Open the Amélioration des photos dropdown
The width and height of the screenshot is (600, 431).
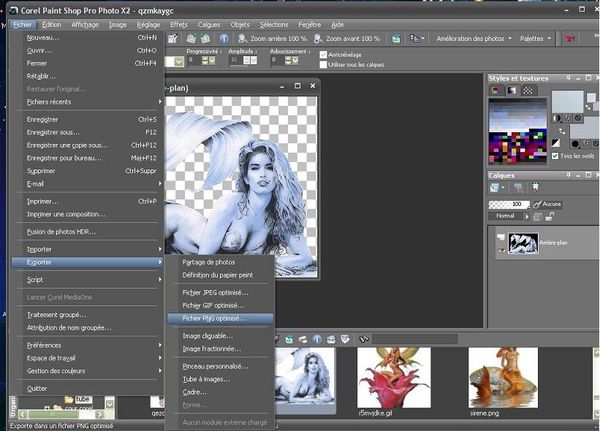[x=474, y=39]
